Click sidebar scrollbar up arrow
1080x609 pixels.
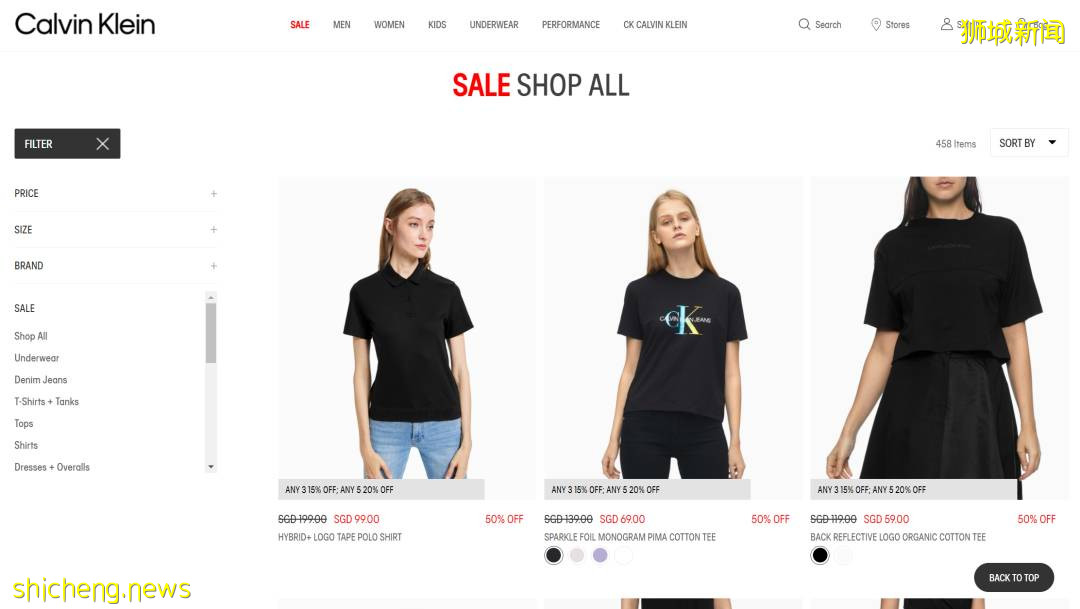click(211, 297)
